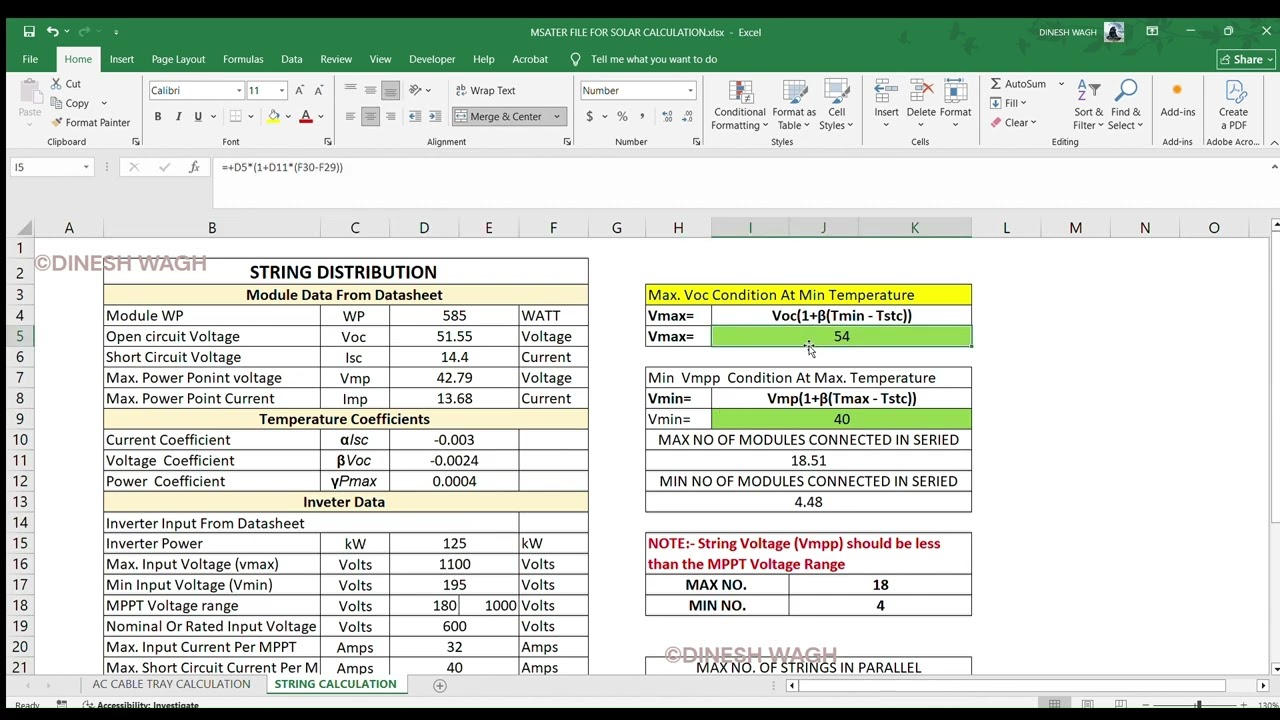
Task: Open Conditional Formatting options
Action: pyautogui.click(x=740, y=105)
